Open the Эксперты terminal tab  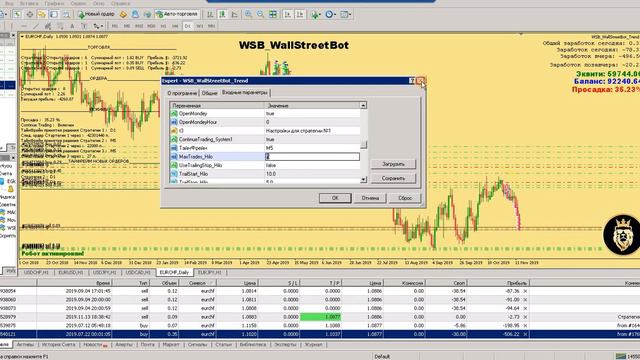coord(285,345)
